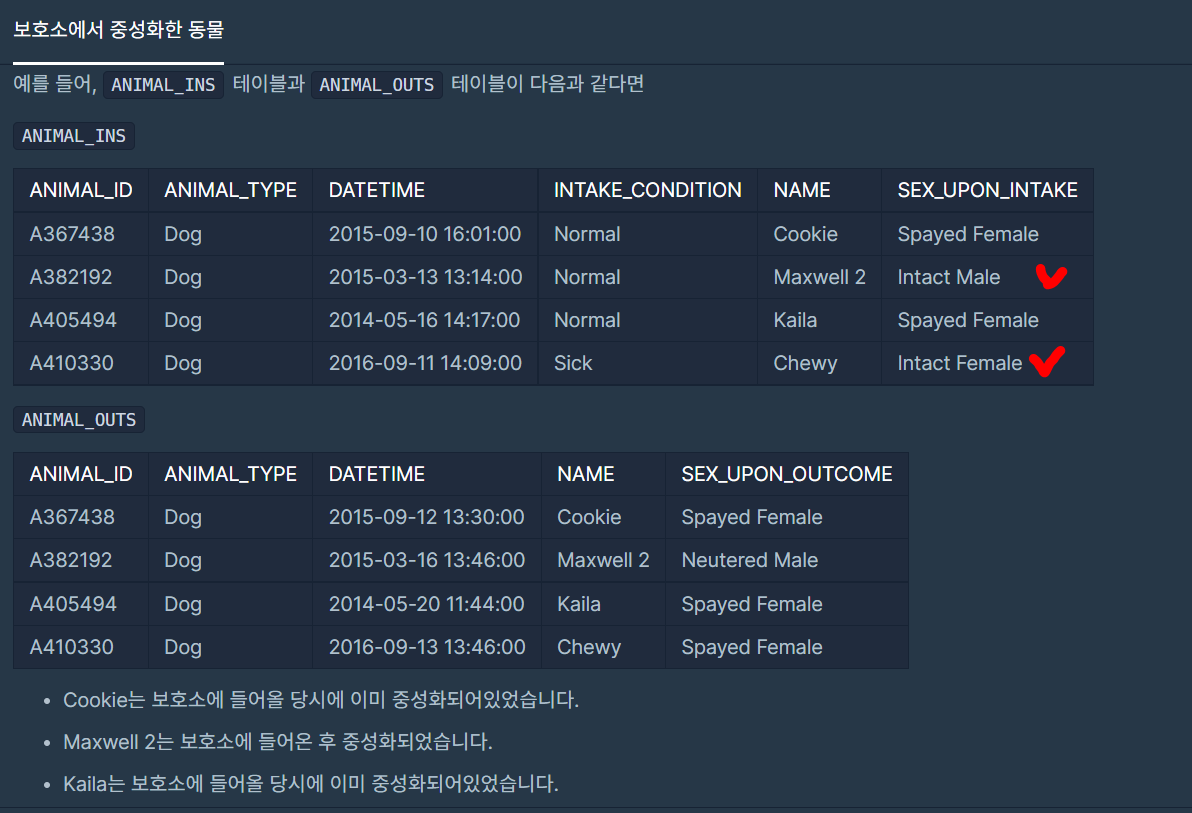
Task: Click the SEX_UPON_OUTCOME column header
Action: pyautogui.click(x=787, y=474)
